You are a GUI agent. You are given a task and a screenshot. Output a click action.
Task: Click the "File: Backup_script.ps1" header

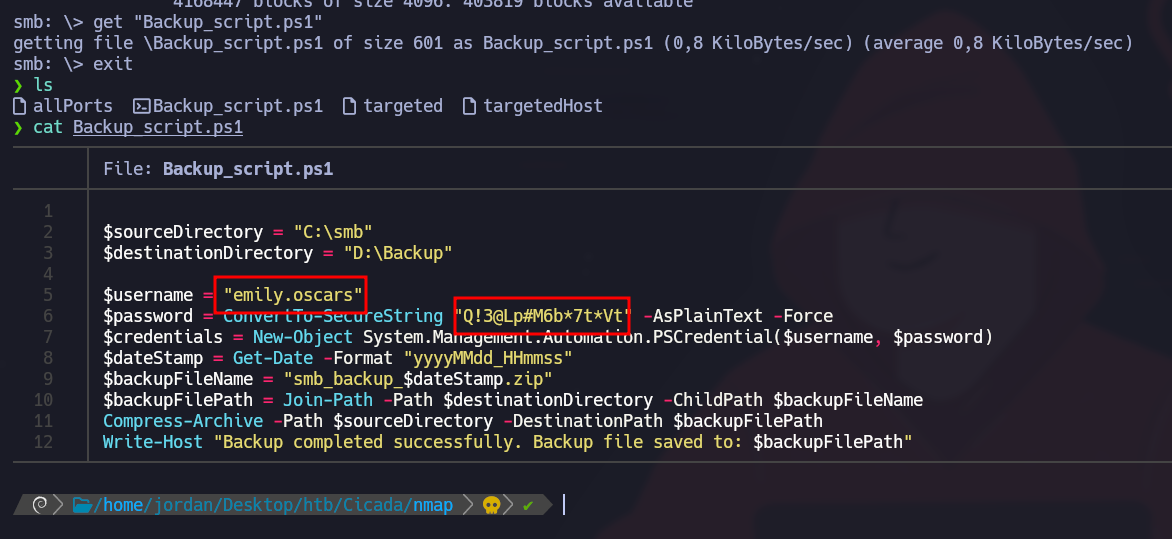[x=218, y=169]
